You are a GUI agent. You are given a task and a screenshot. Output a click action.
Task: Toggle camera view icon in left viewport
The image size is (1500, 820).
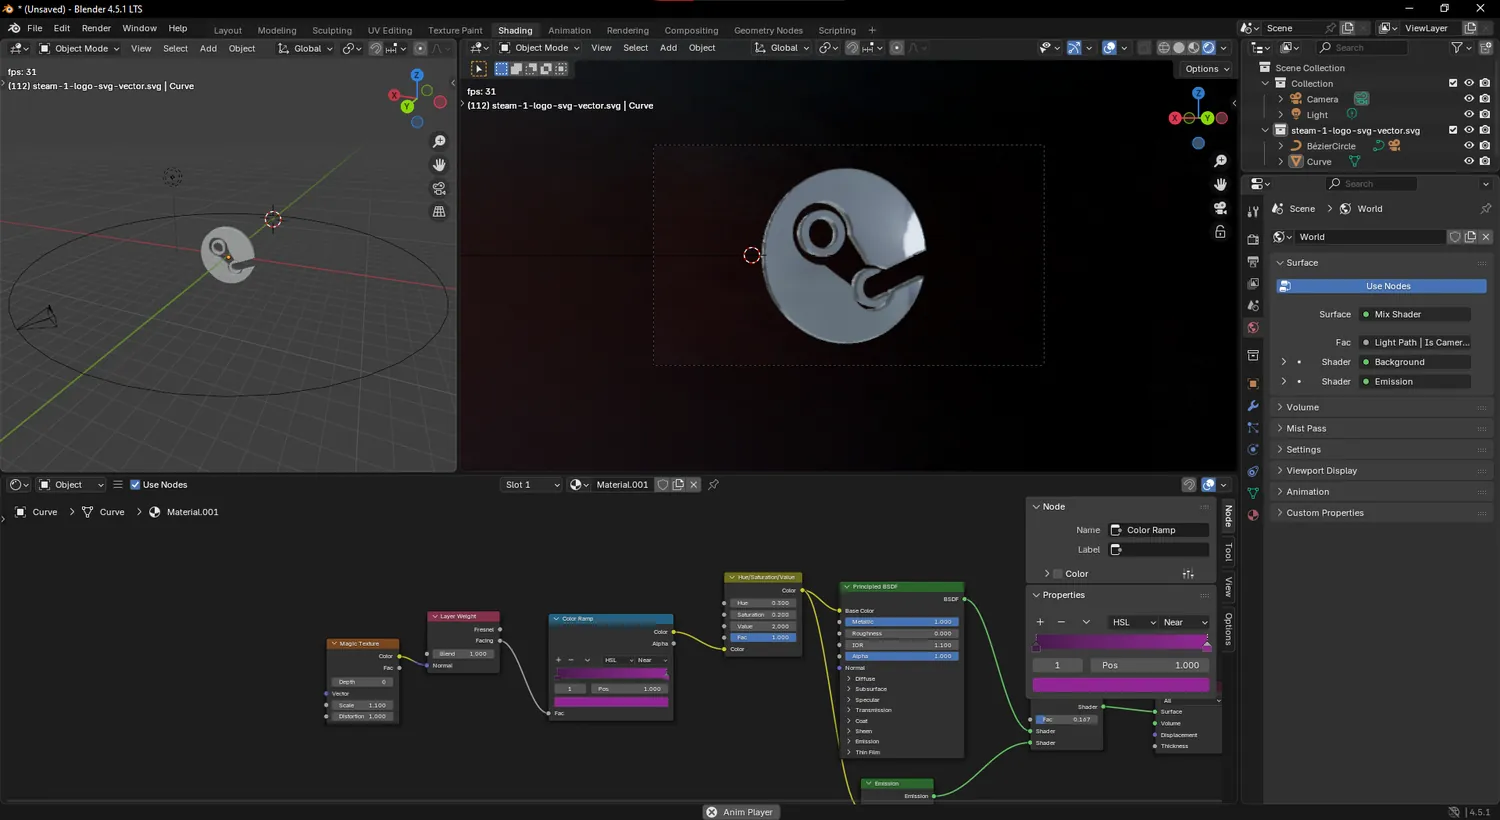click(439, 188)
